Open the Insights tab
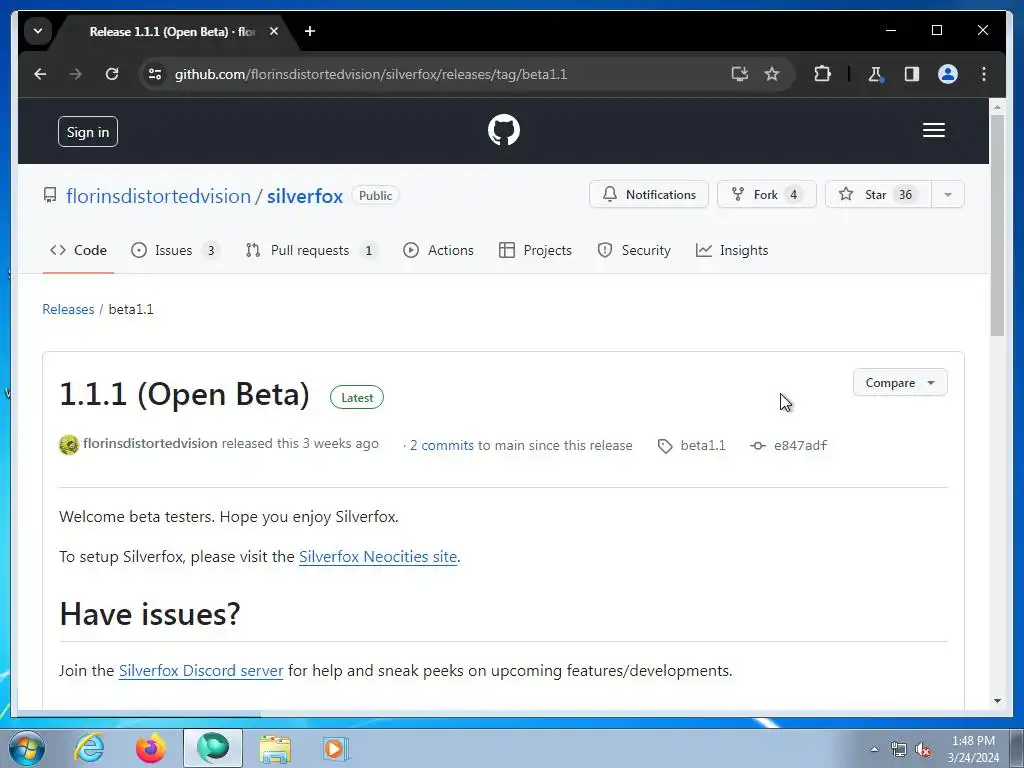1024x768 pixels. pos(732,250)
